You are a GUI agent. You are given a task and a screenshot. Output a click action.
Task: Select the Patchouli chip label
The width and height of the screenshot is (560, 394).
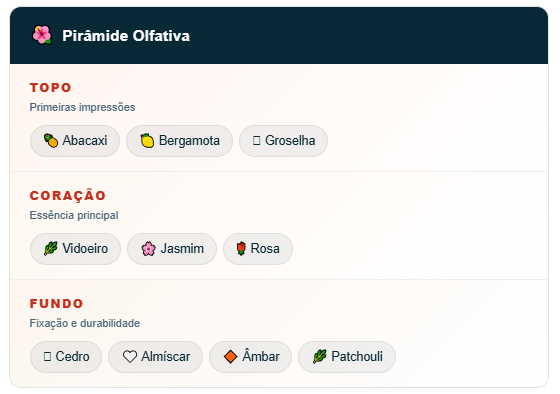pos(357,356)
